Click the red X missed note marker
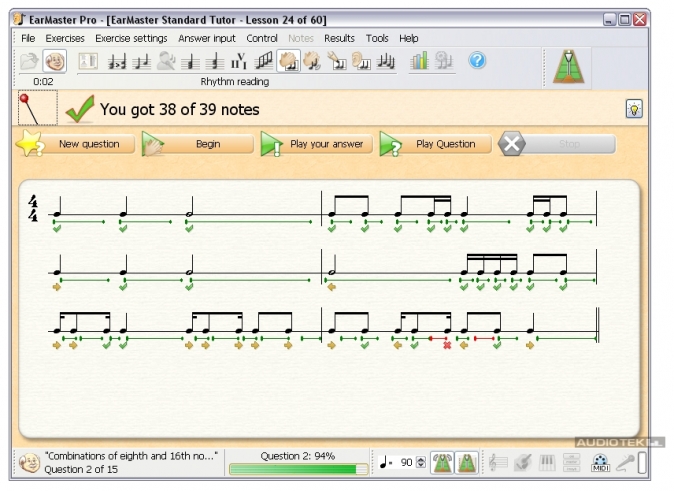 click(x=447, y=345)
